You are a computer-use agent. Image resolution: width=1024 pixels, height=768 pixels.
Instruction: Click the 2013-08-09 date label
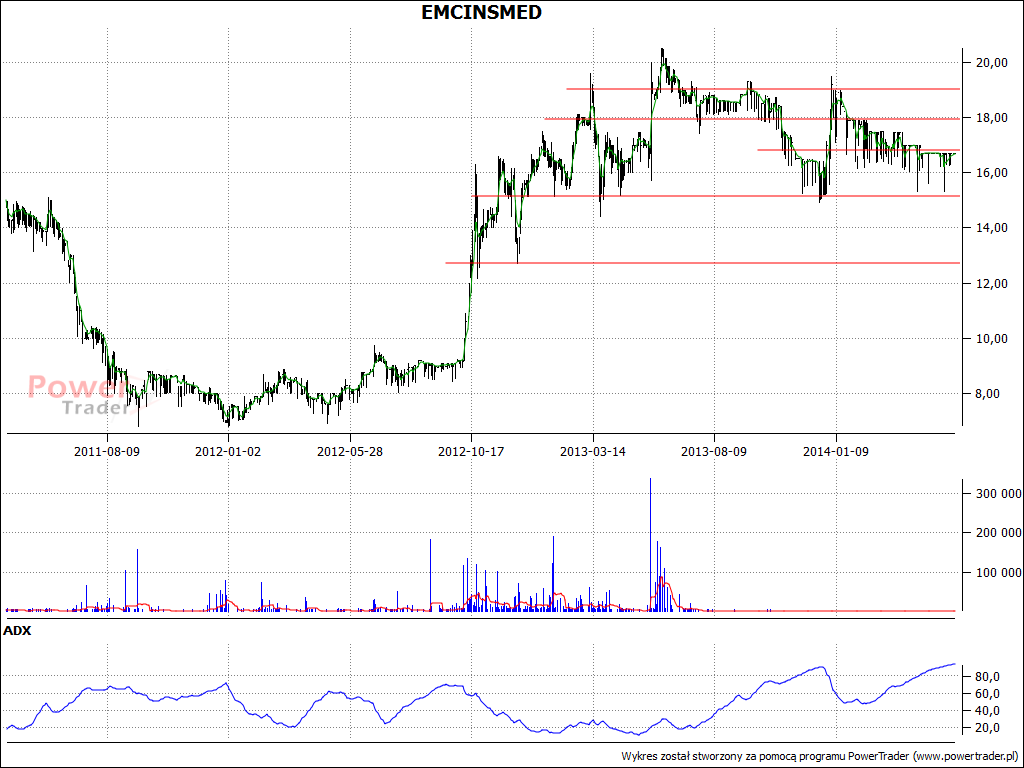[x=714, y=451]
